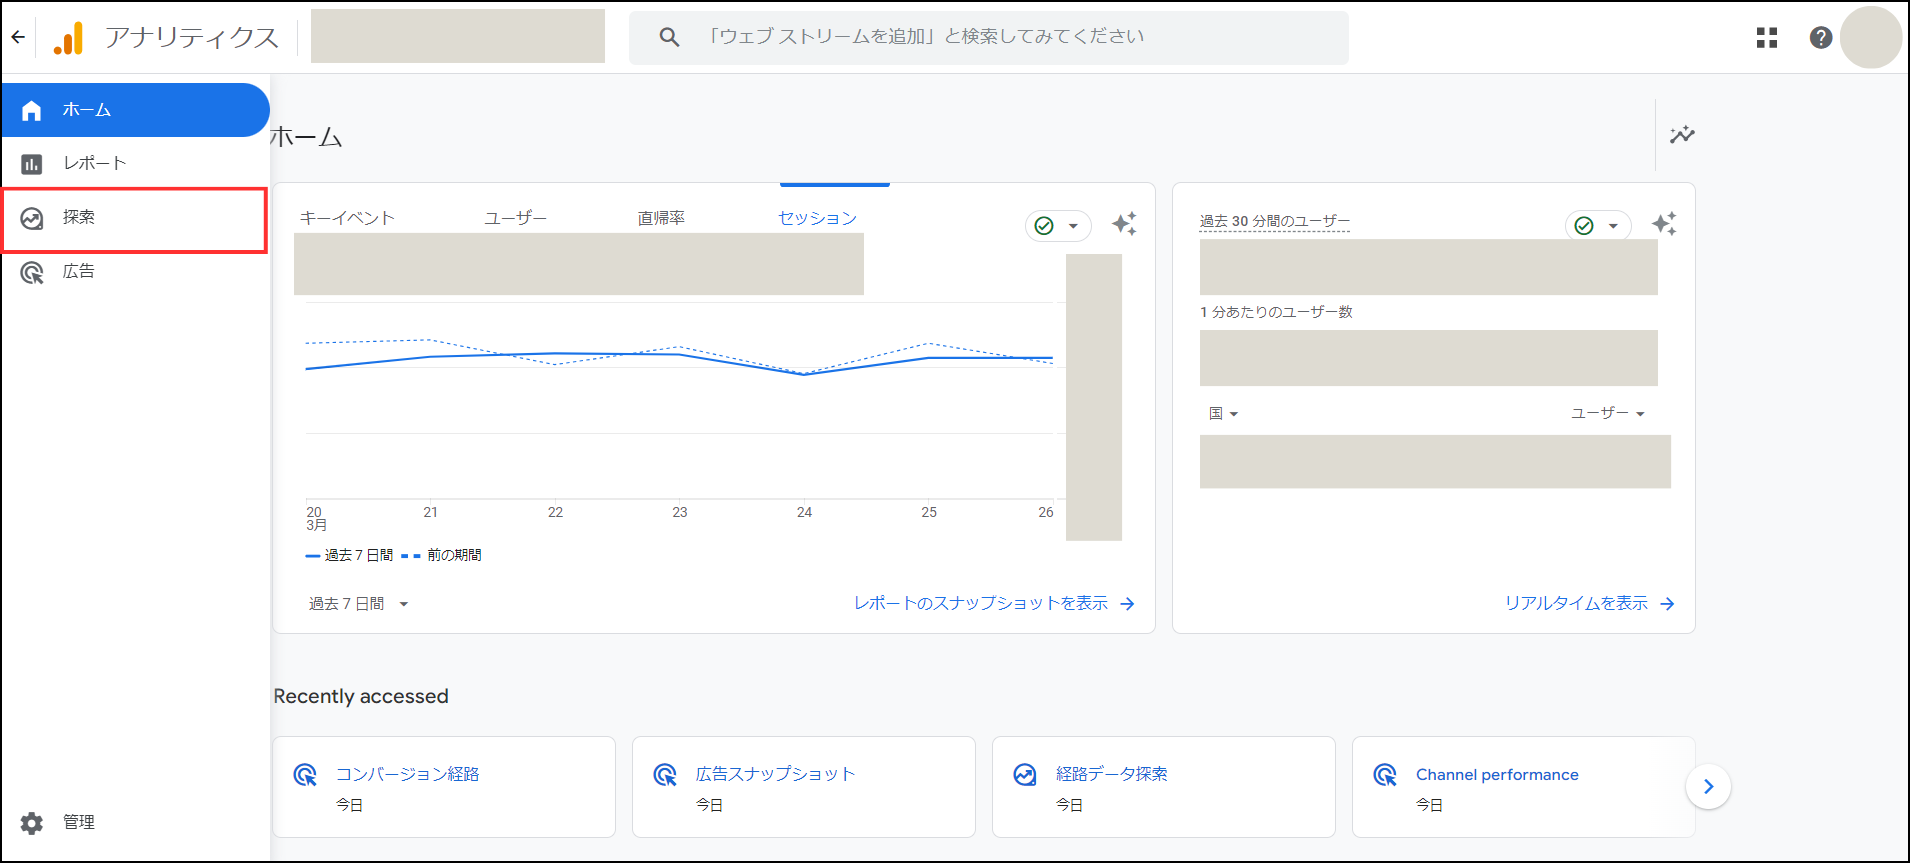
Task: Click the search input field
Action: (x=989, y=37)
